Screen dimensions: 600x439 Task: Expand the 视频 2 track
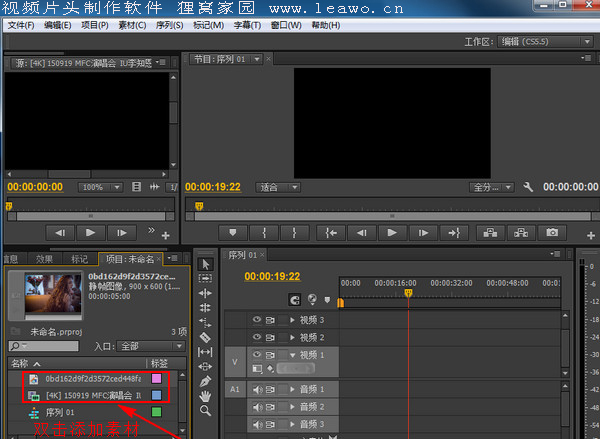coord(293,337)
